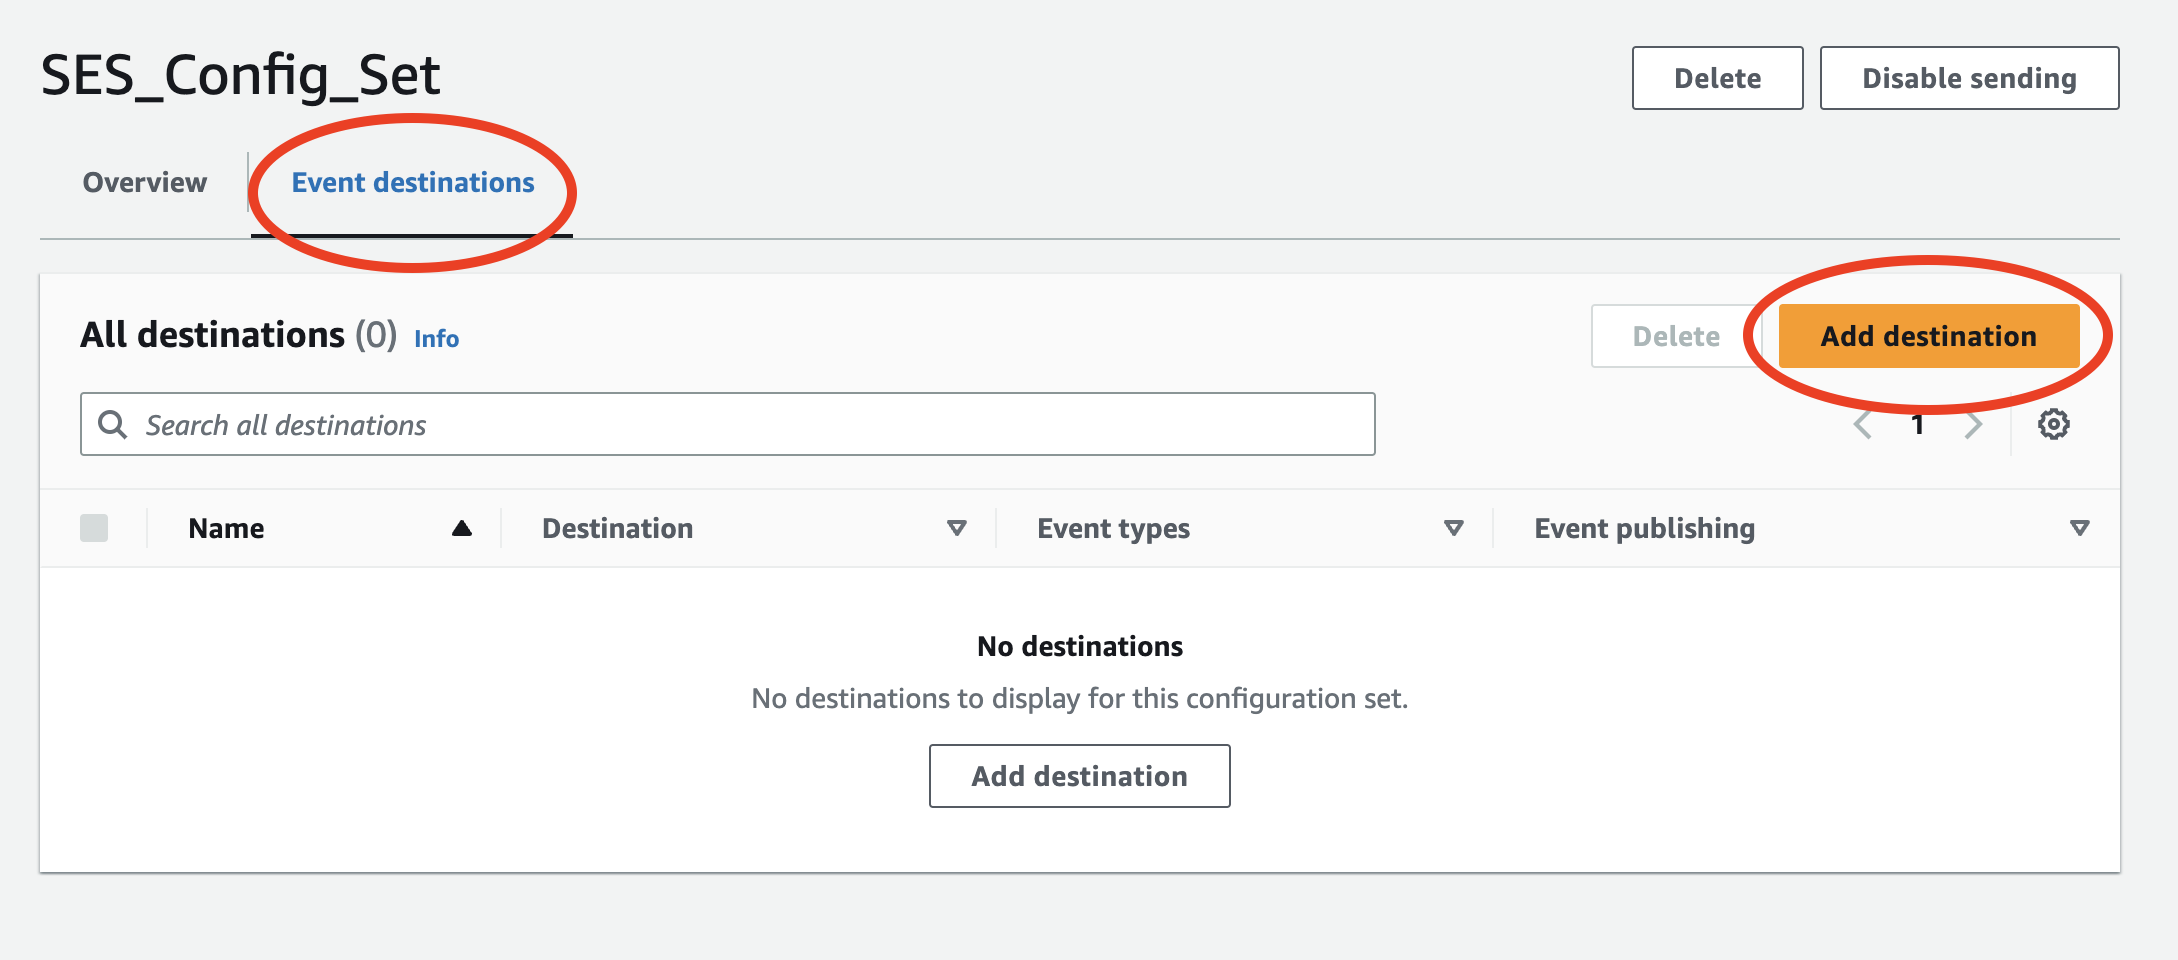Switch to the Event destinations tab
2178x960 pixels.
411,182
